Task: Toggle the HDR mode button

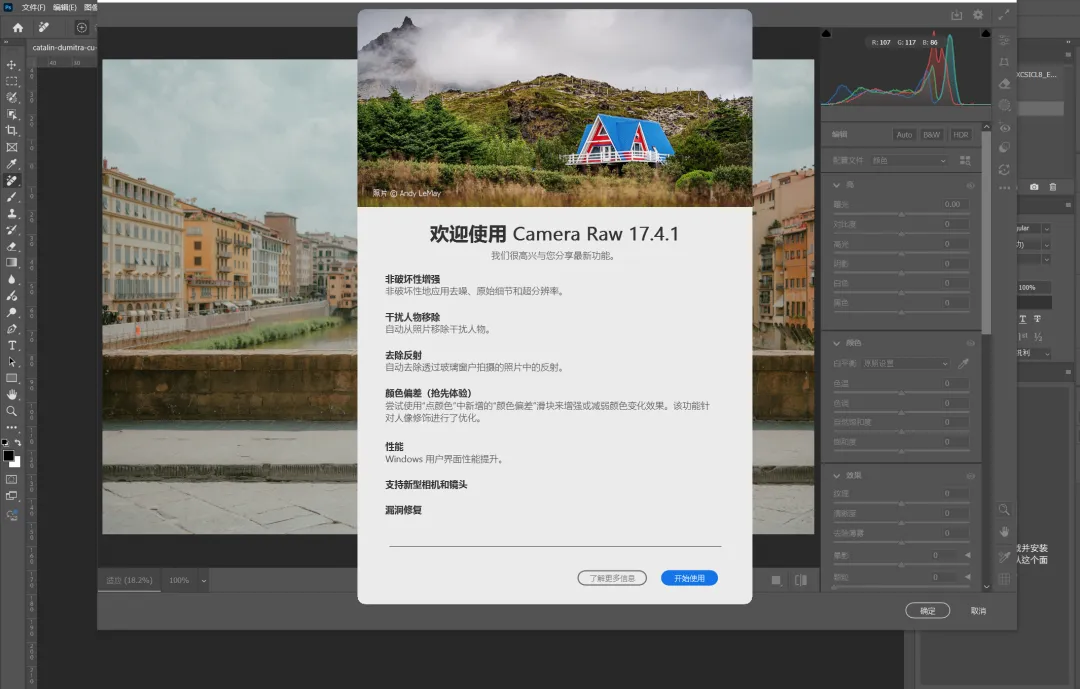Action: click(x=961, y=135)
